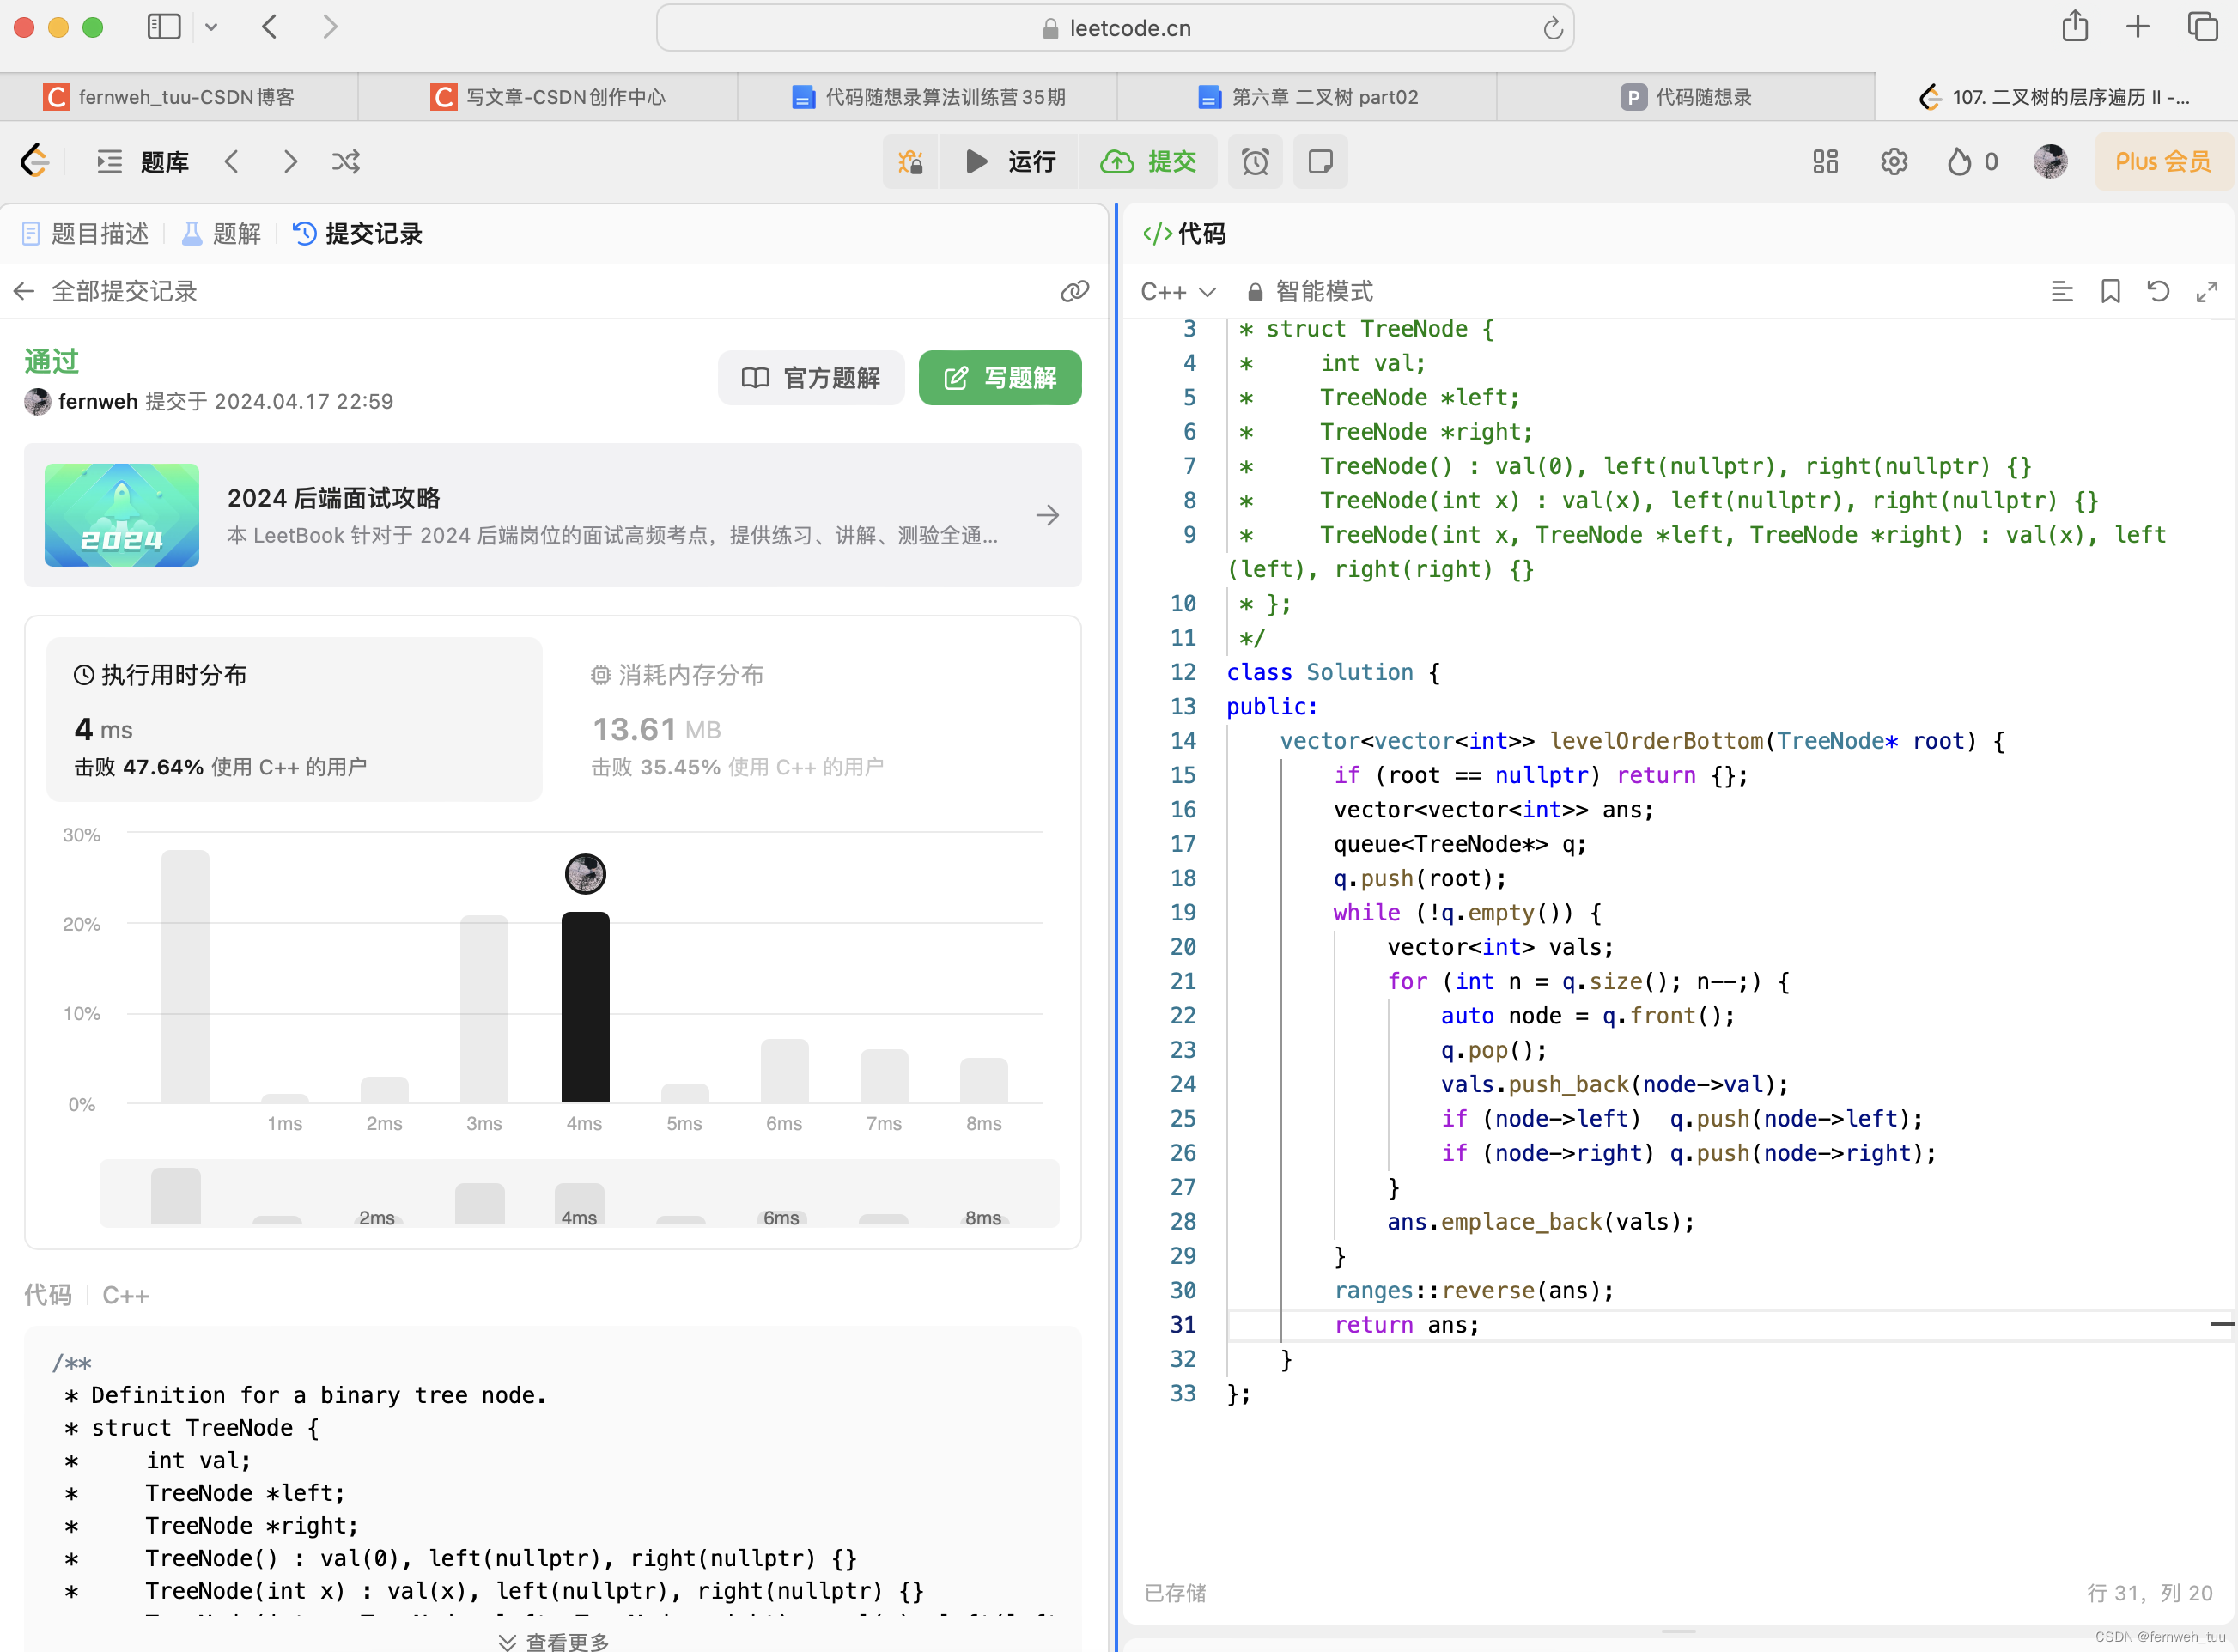The image size is (2238, 1652).
Task: Click the shuffle random problem icon
Action: [x=346, y=161]
